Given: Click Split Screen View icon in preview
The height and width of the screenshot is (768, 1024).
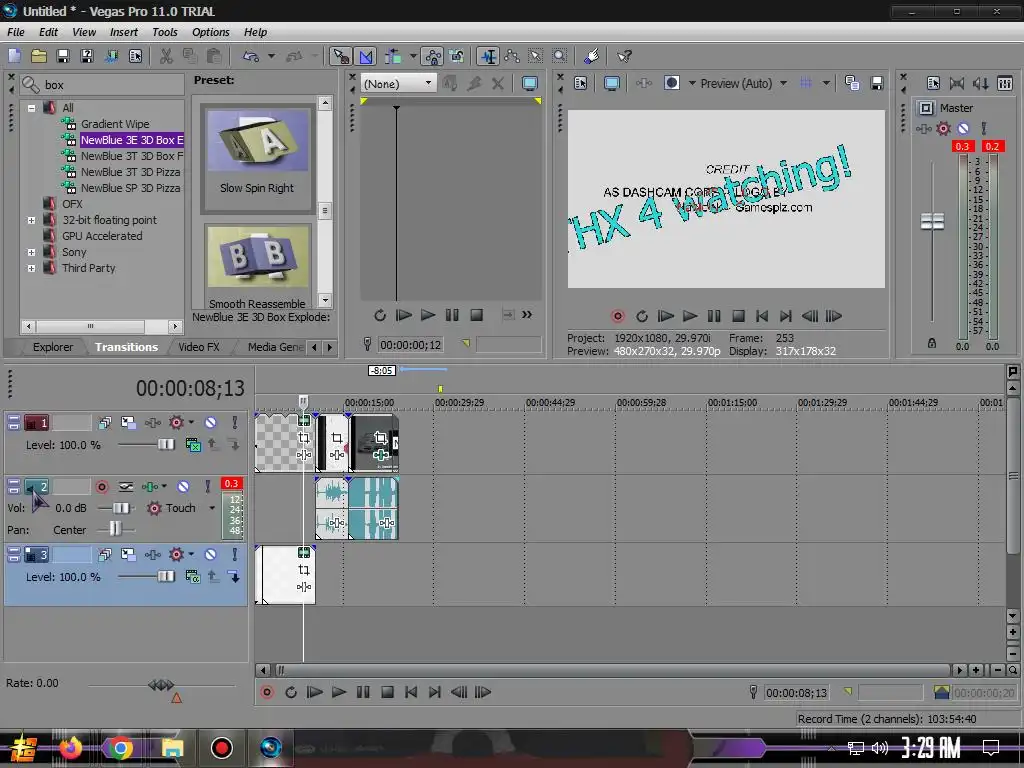Looking at the screenshot, I should (671, 83).
